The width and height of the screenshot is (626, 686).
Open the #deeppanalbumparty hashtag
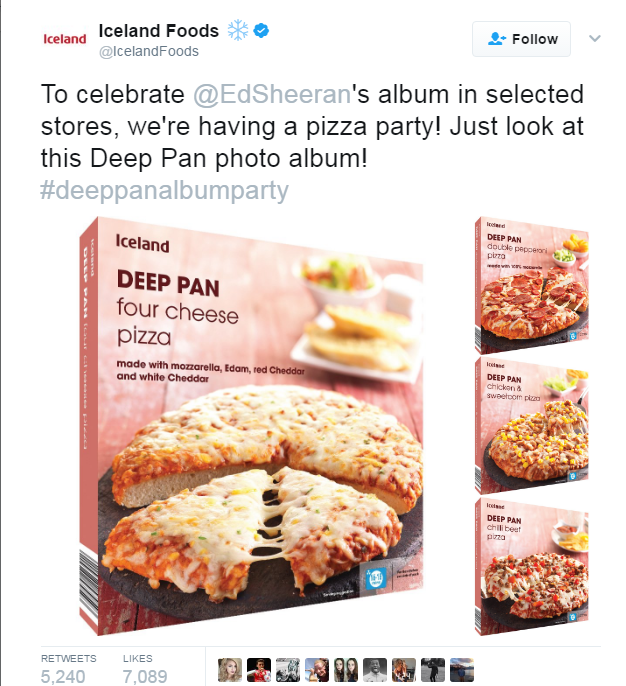point(164,189)
